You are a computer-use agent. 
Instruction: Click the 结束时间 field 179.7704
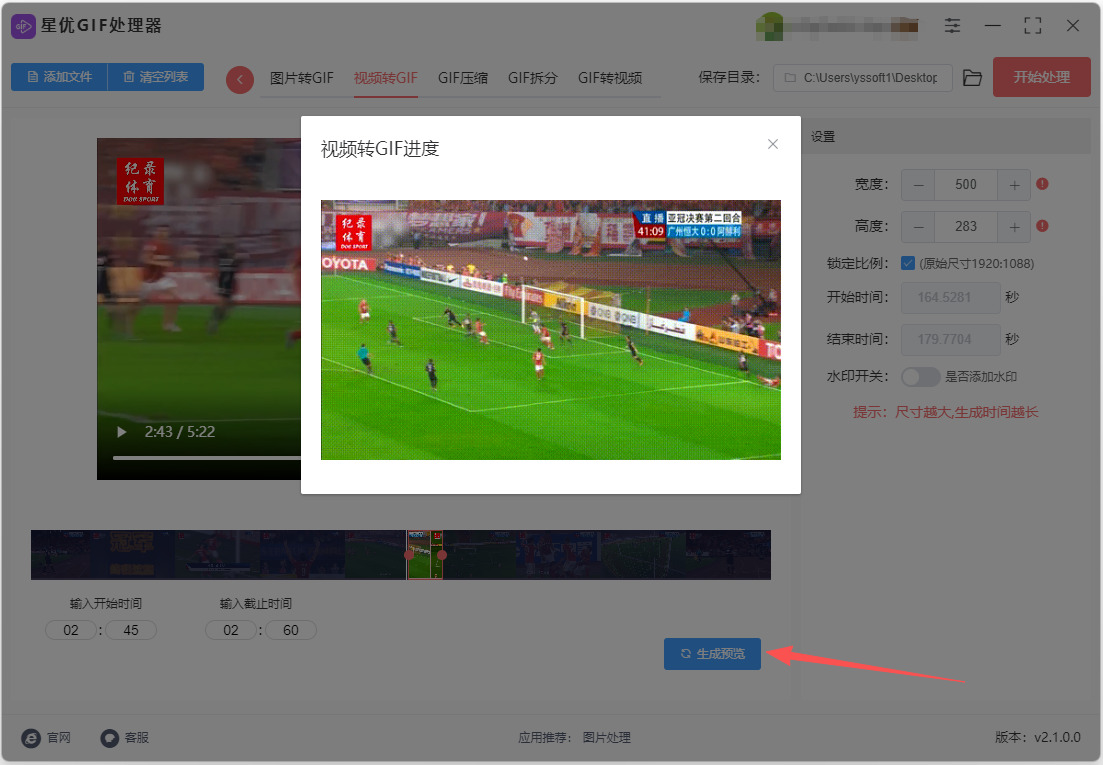[x=950, y=340]
